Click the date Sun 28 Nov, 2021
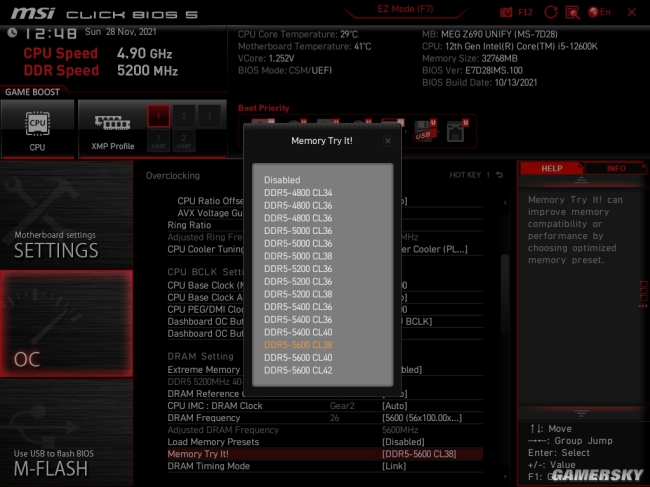This screenshot has width=650, height=487. pyautogui.click(x=121, y=32)
